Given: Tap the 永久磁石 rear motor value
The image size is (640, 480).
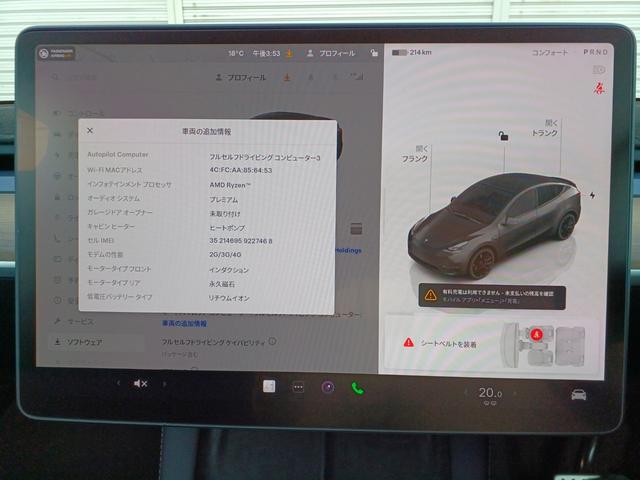Looking at the screenshot, I should point(222,284).
